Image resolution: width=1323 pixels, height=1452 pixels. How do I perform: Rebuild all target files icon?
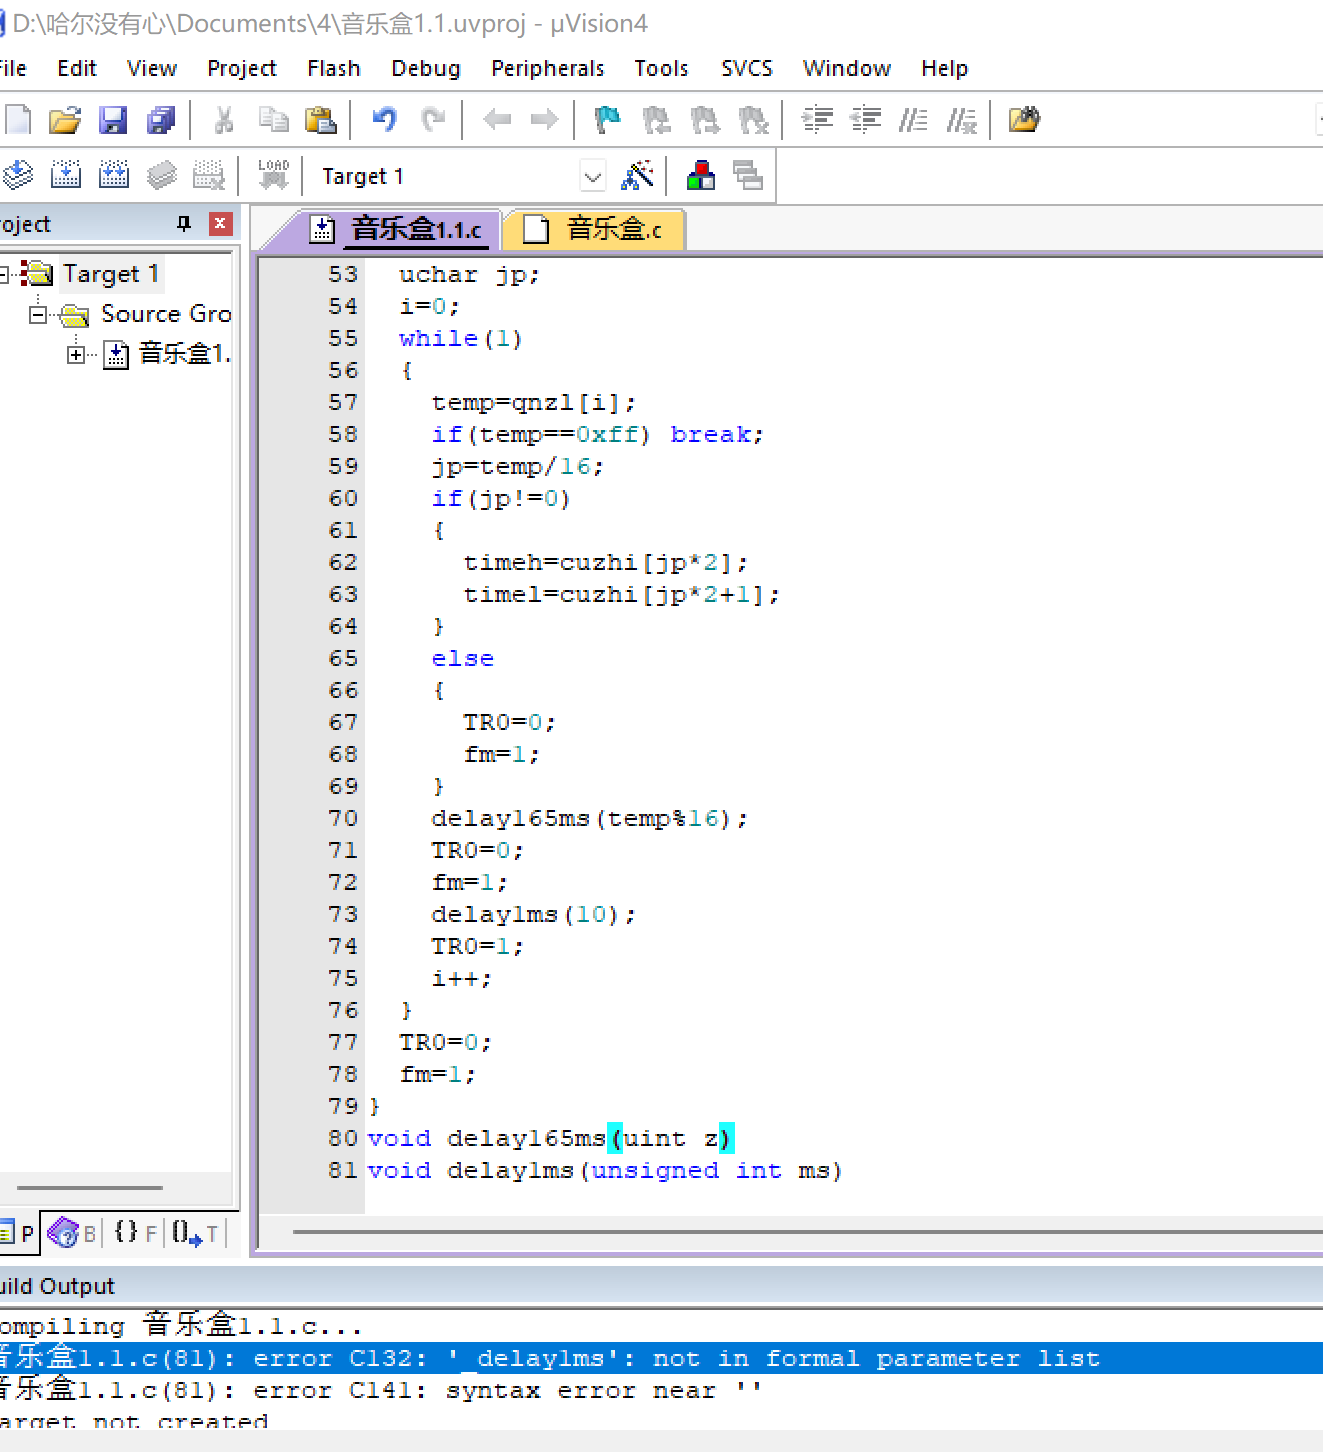pos(114,175)
